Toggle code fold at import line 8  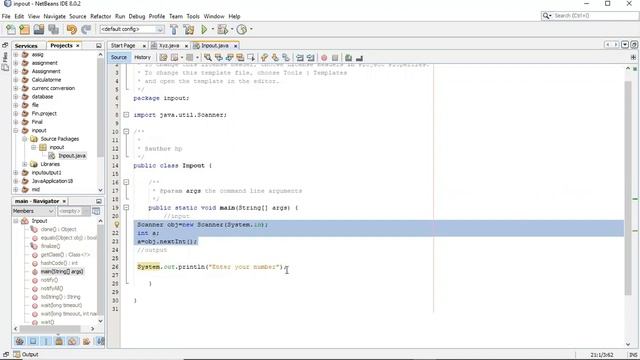(126, 115)
